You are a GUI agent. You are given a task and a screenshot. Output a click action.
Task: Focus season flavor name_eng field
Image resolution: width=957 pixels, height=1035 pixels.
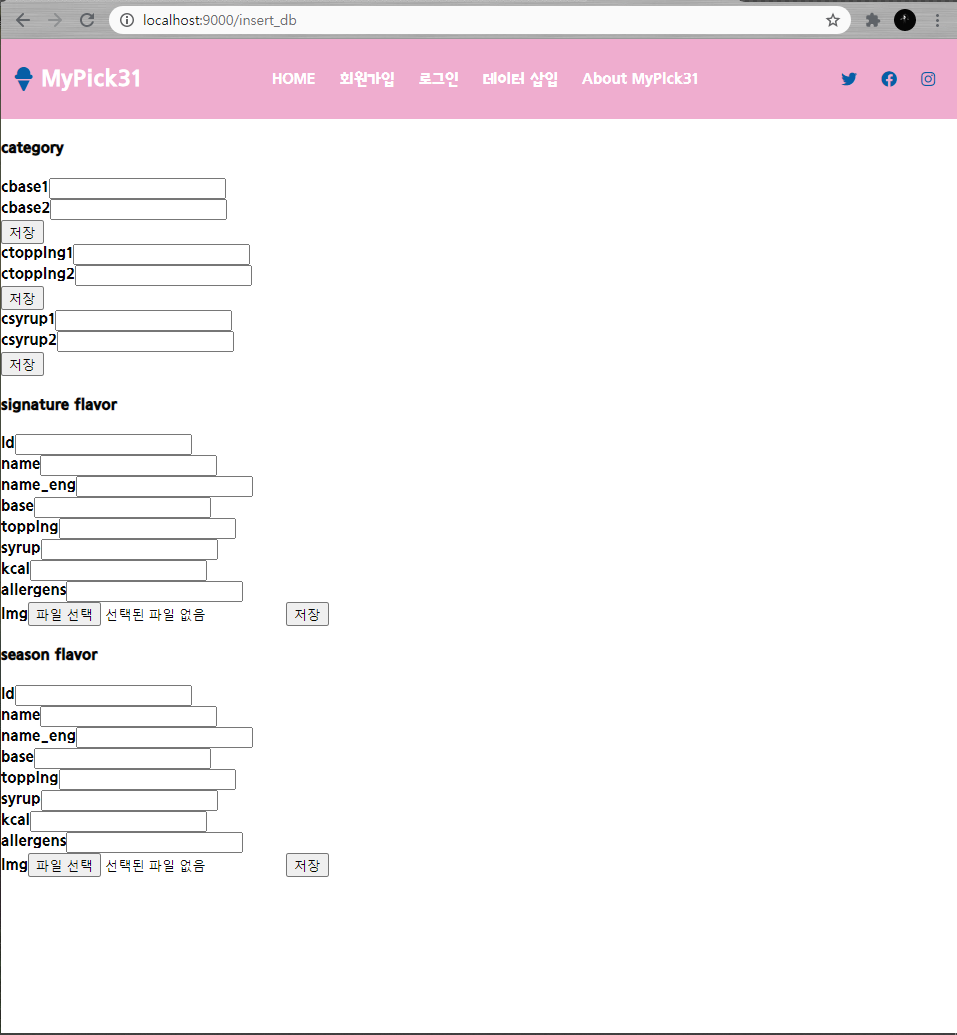pos(165,737)
